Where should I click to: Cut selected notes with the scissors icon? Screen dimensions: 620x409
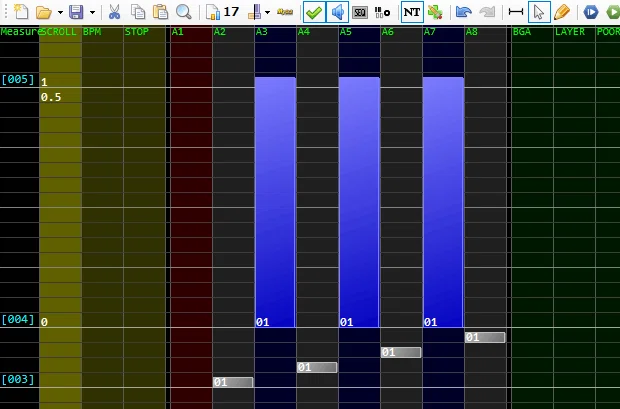[114, 12]
